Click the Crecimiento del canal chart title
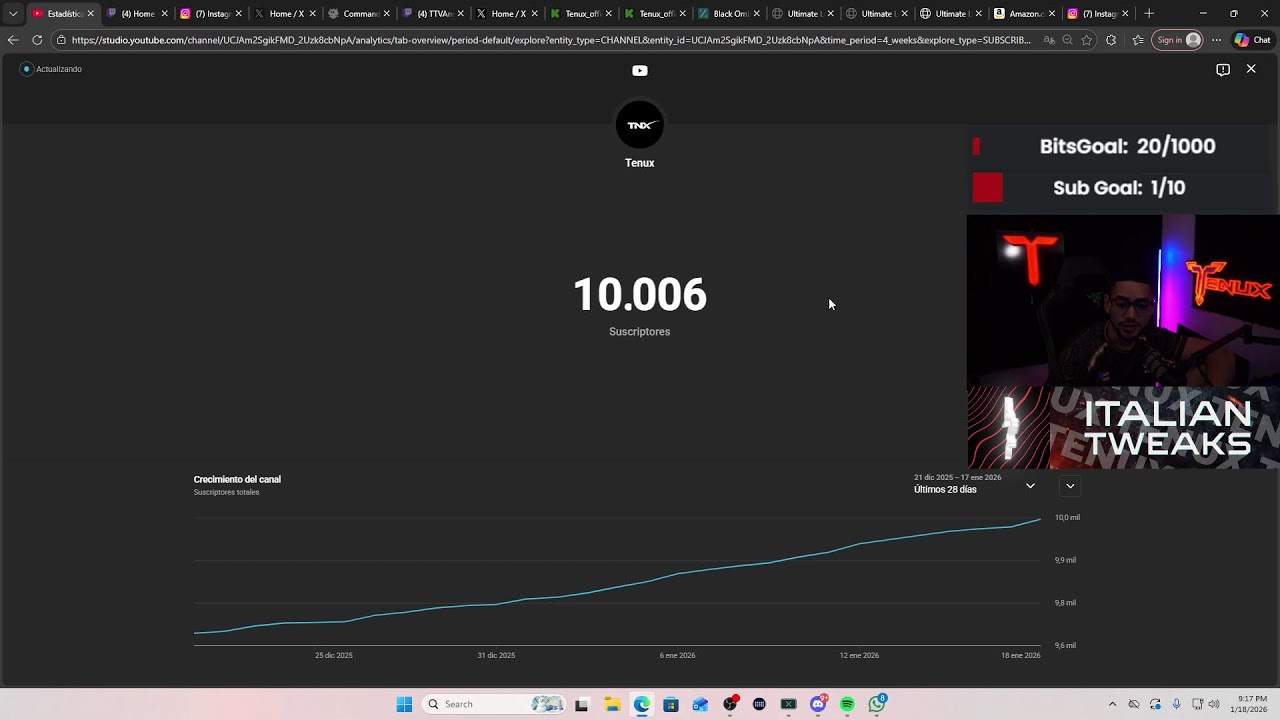This screenshot has height=720, width=1280. pos(237,479)
